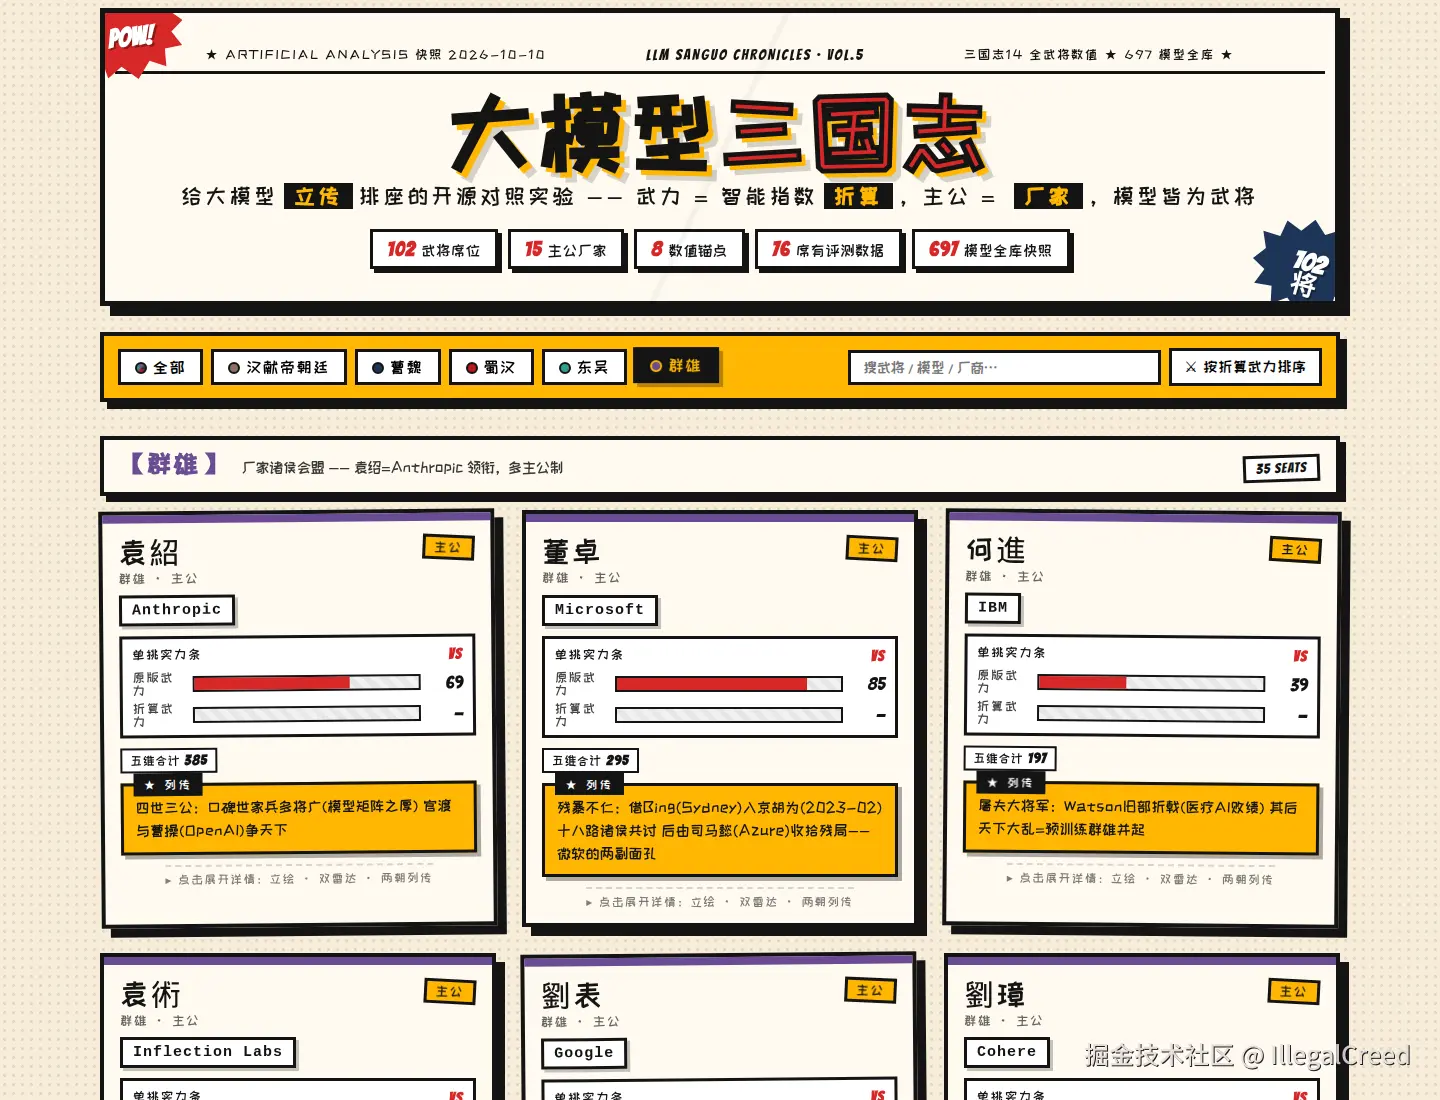Image resolution: width=1440 pixels, height=1100 pixels.
Task: Click the Google vendor tag
Action: click(584, 1053)
